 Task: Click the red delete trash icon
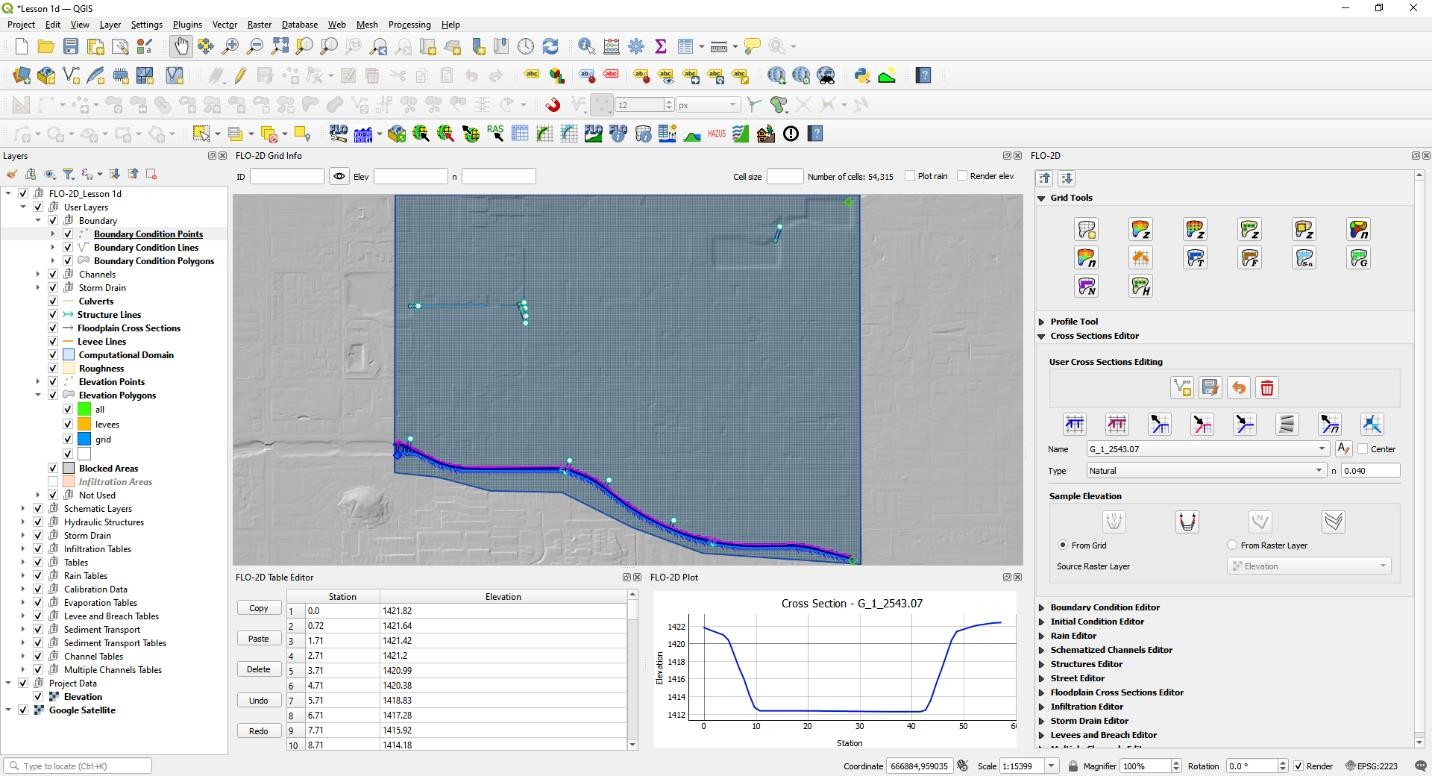click(1267, 388)
